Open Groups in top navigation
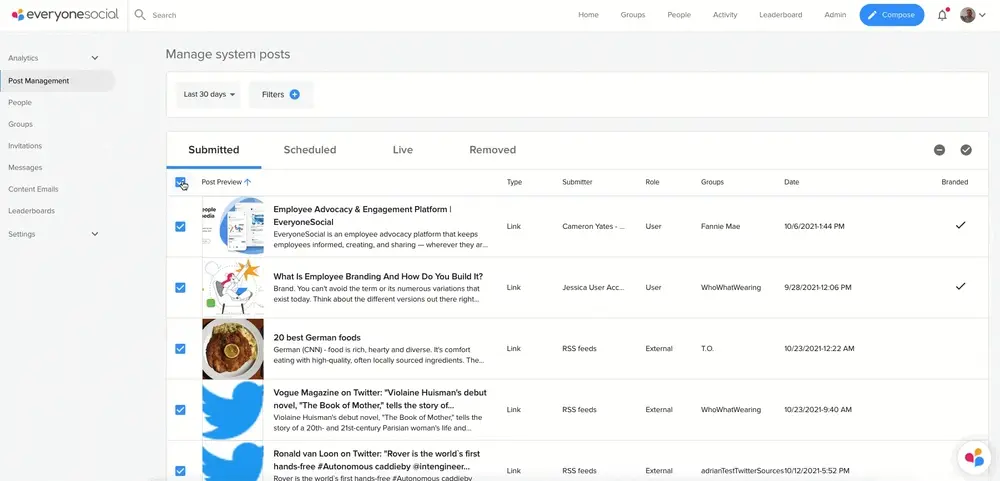The image size is (1000, 481). tap(633, 15)
